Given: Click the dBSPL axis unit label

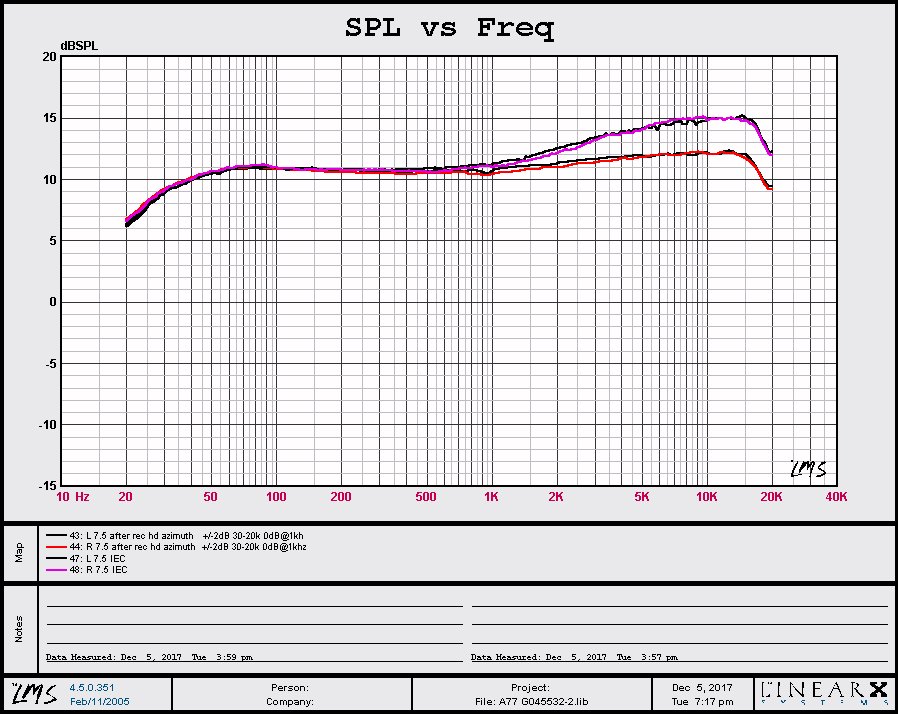Looking at the screenshot, I should [79, 46].
